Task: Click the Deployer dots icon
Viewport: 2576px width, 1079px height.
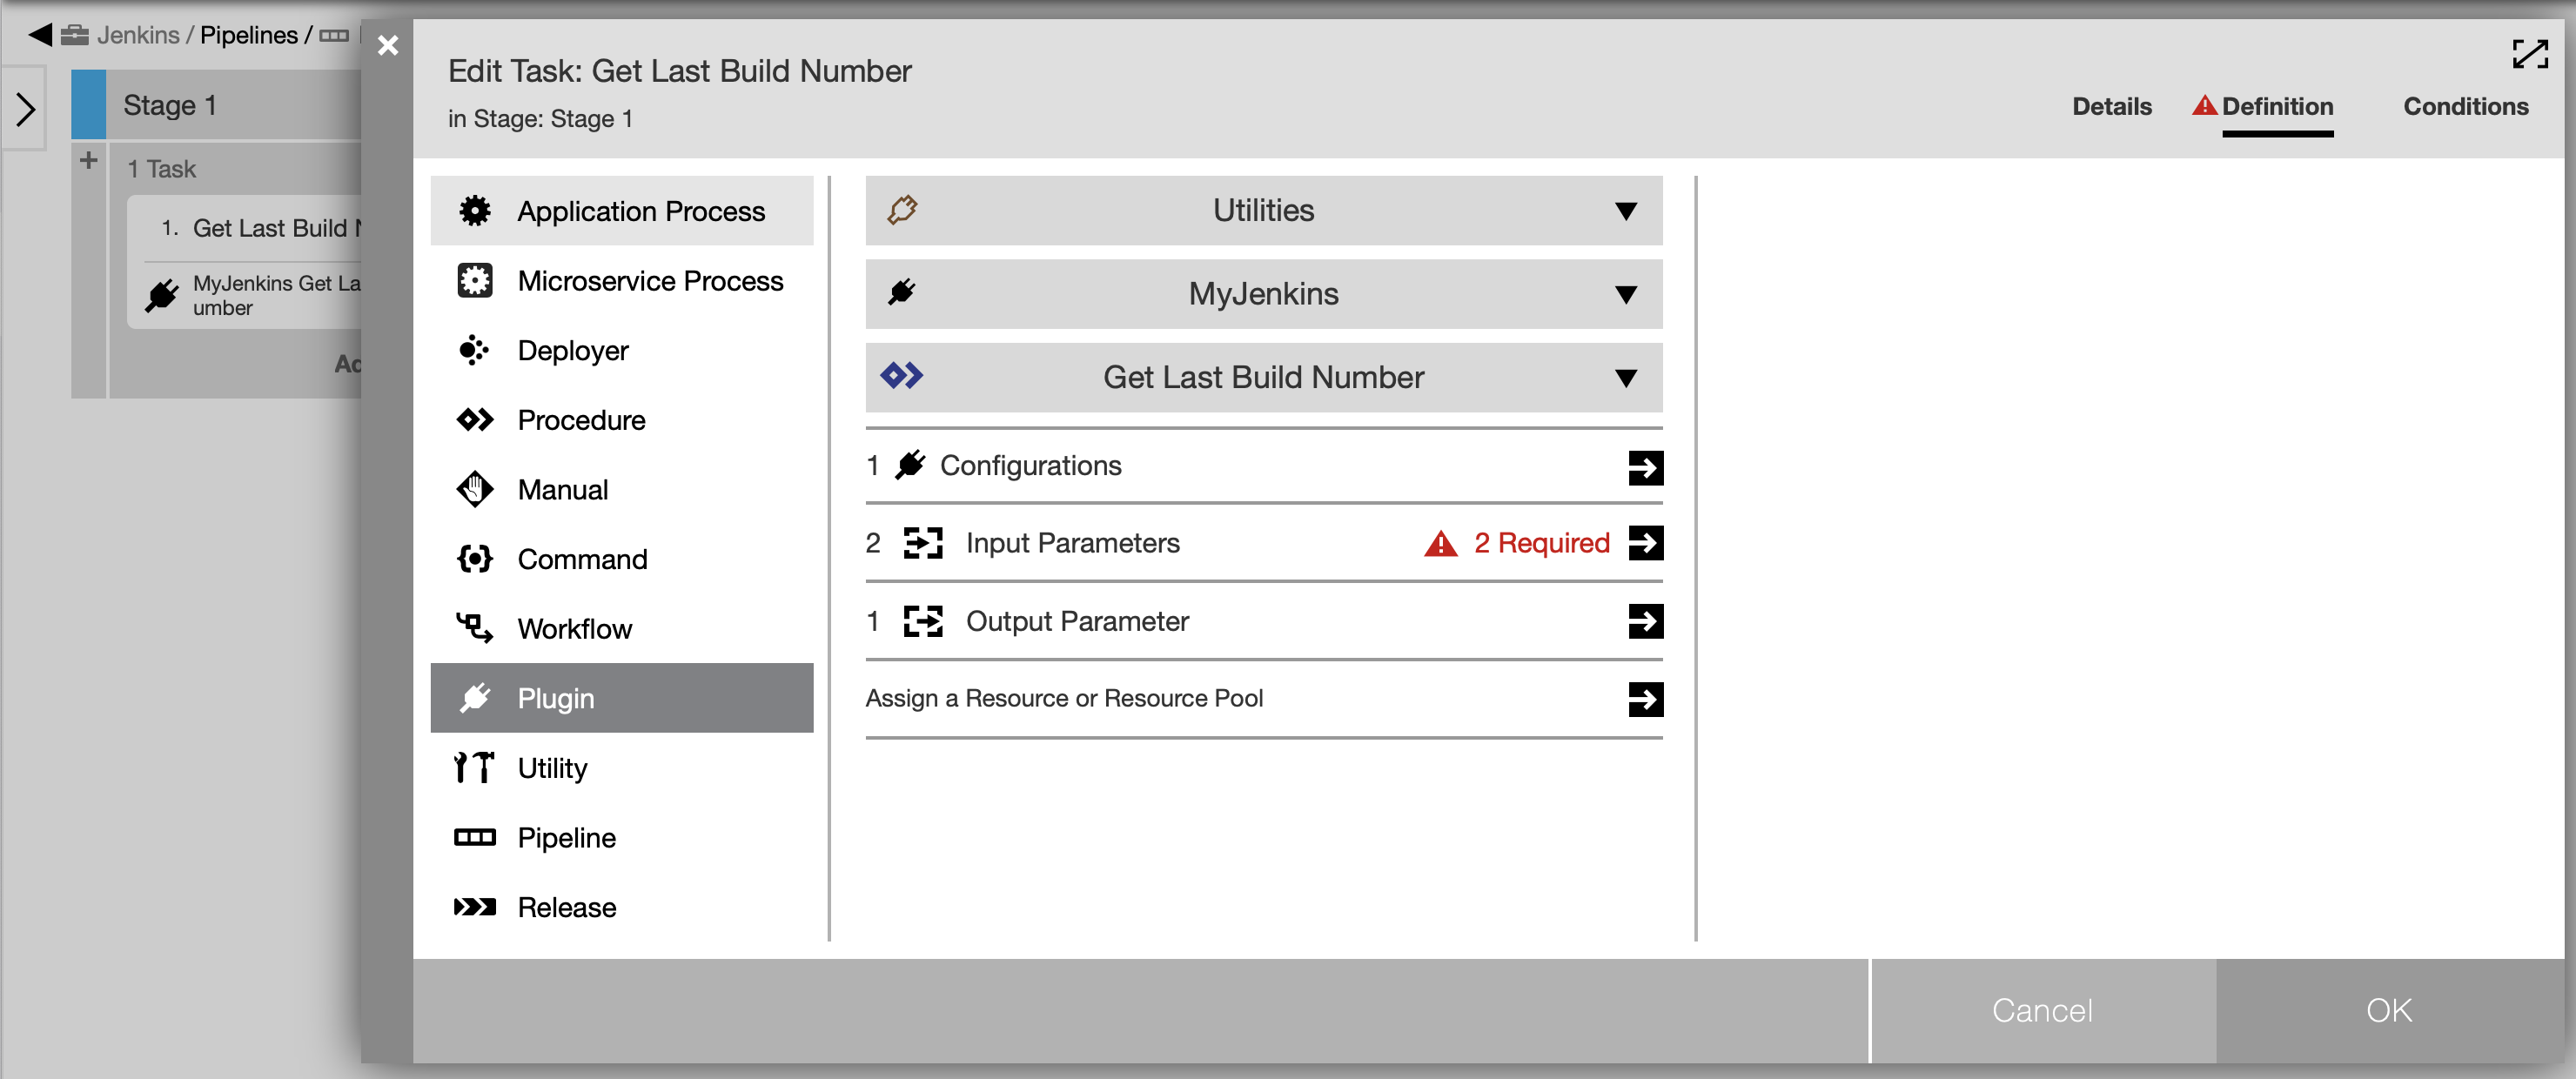Action: tap(475, 351)
